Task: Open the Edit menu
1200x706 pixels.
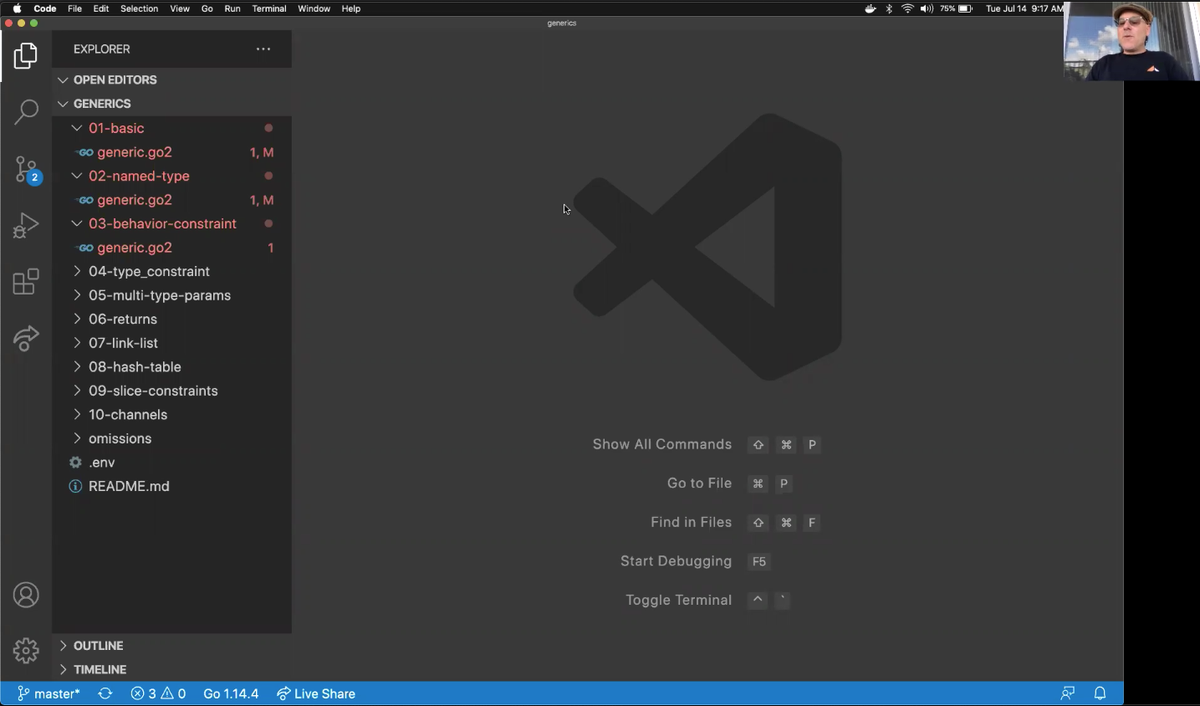Action: [x=101, y=8]
